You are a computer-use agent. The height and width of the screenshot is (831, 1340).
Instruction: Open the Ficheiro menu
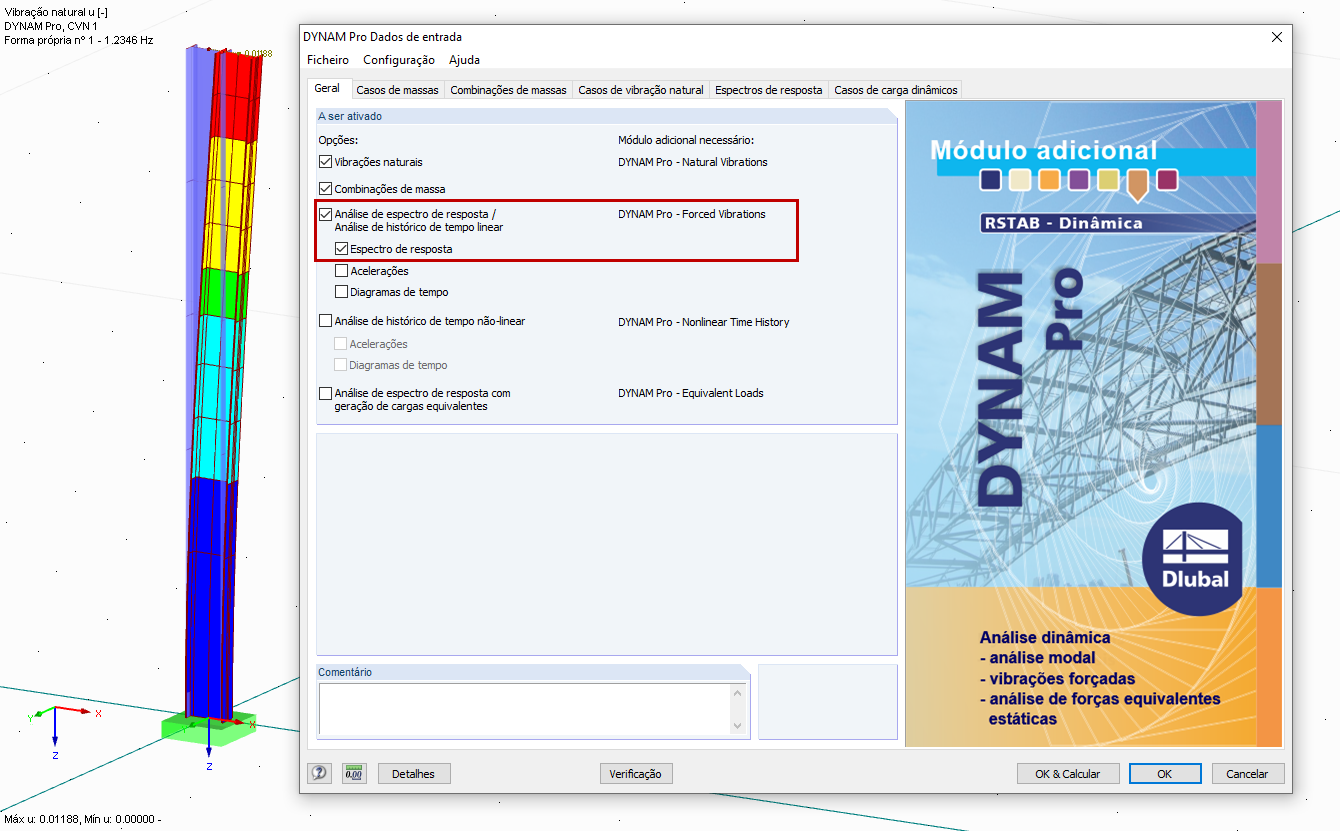tap(328, 60)
